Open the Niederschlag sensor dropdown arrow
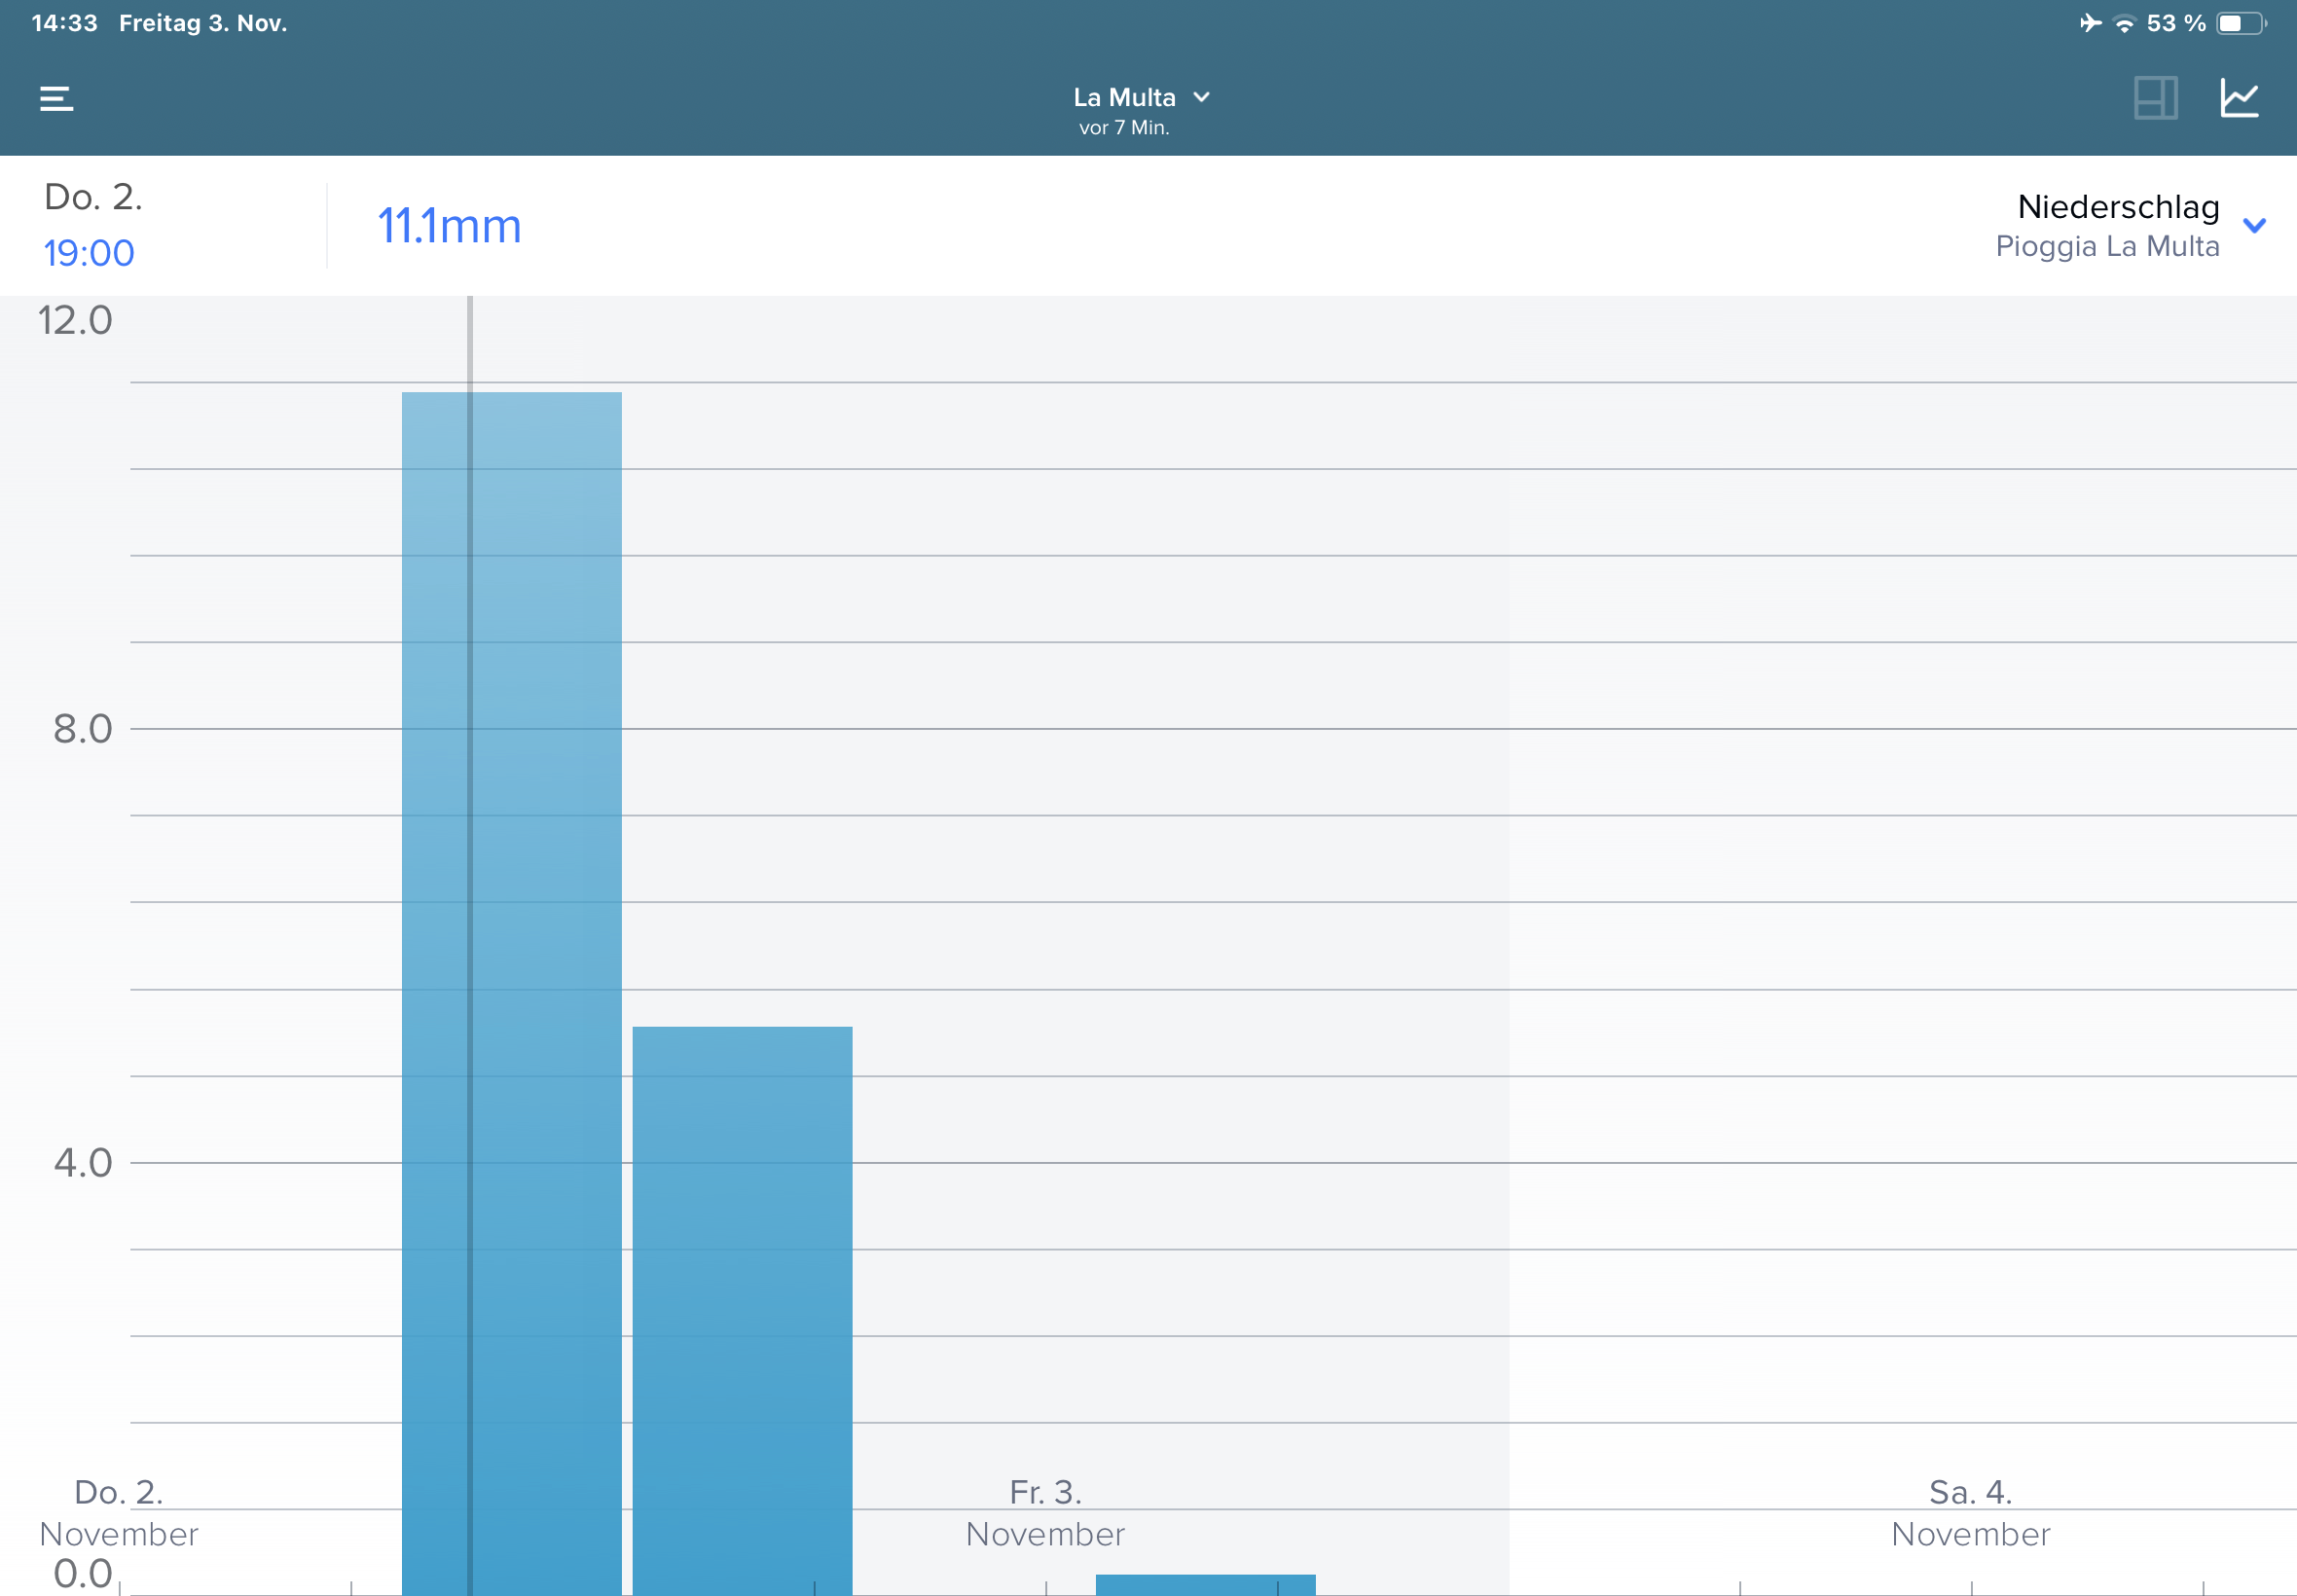Screen dimensions: 2297x1596 [2254, 225]
